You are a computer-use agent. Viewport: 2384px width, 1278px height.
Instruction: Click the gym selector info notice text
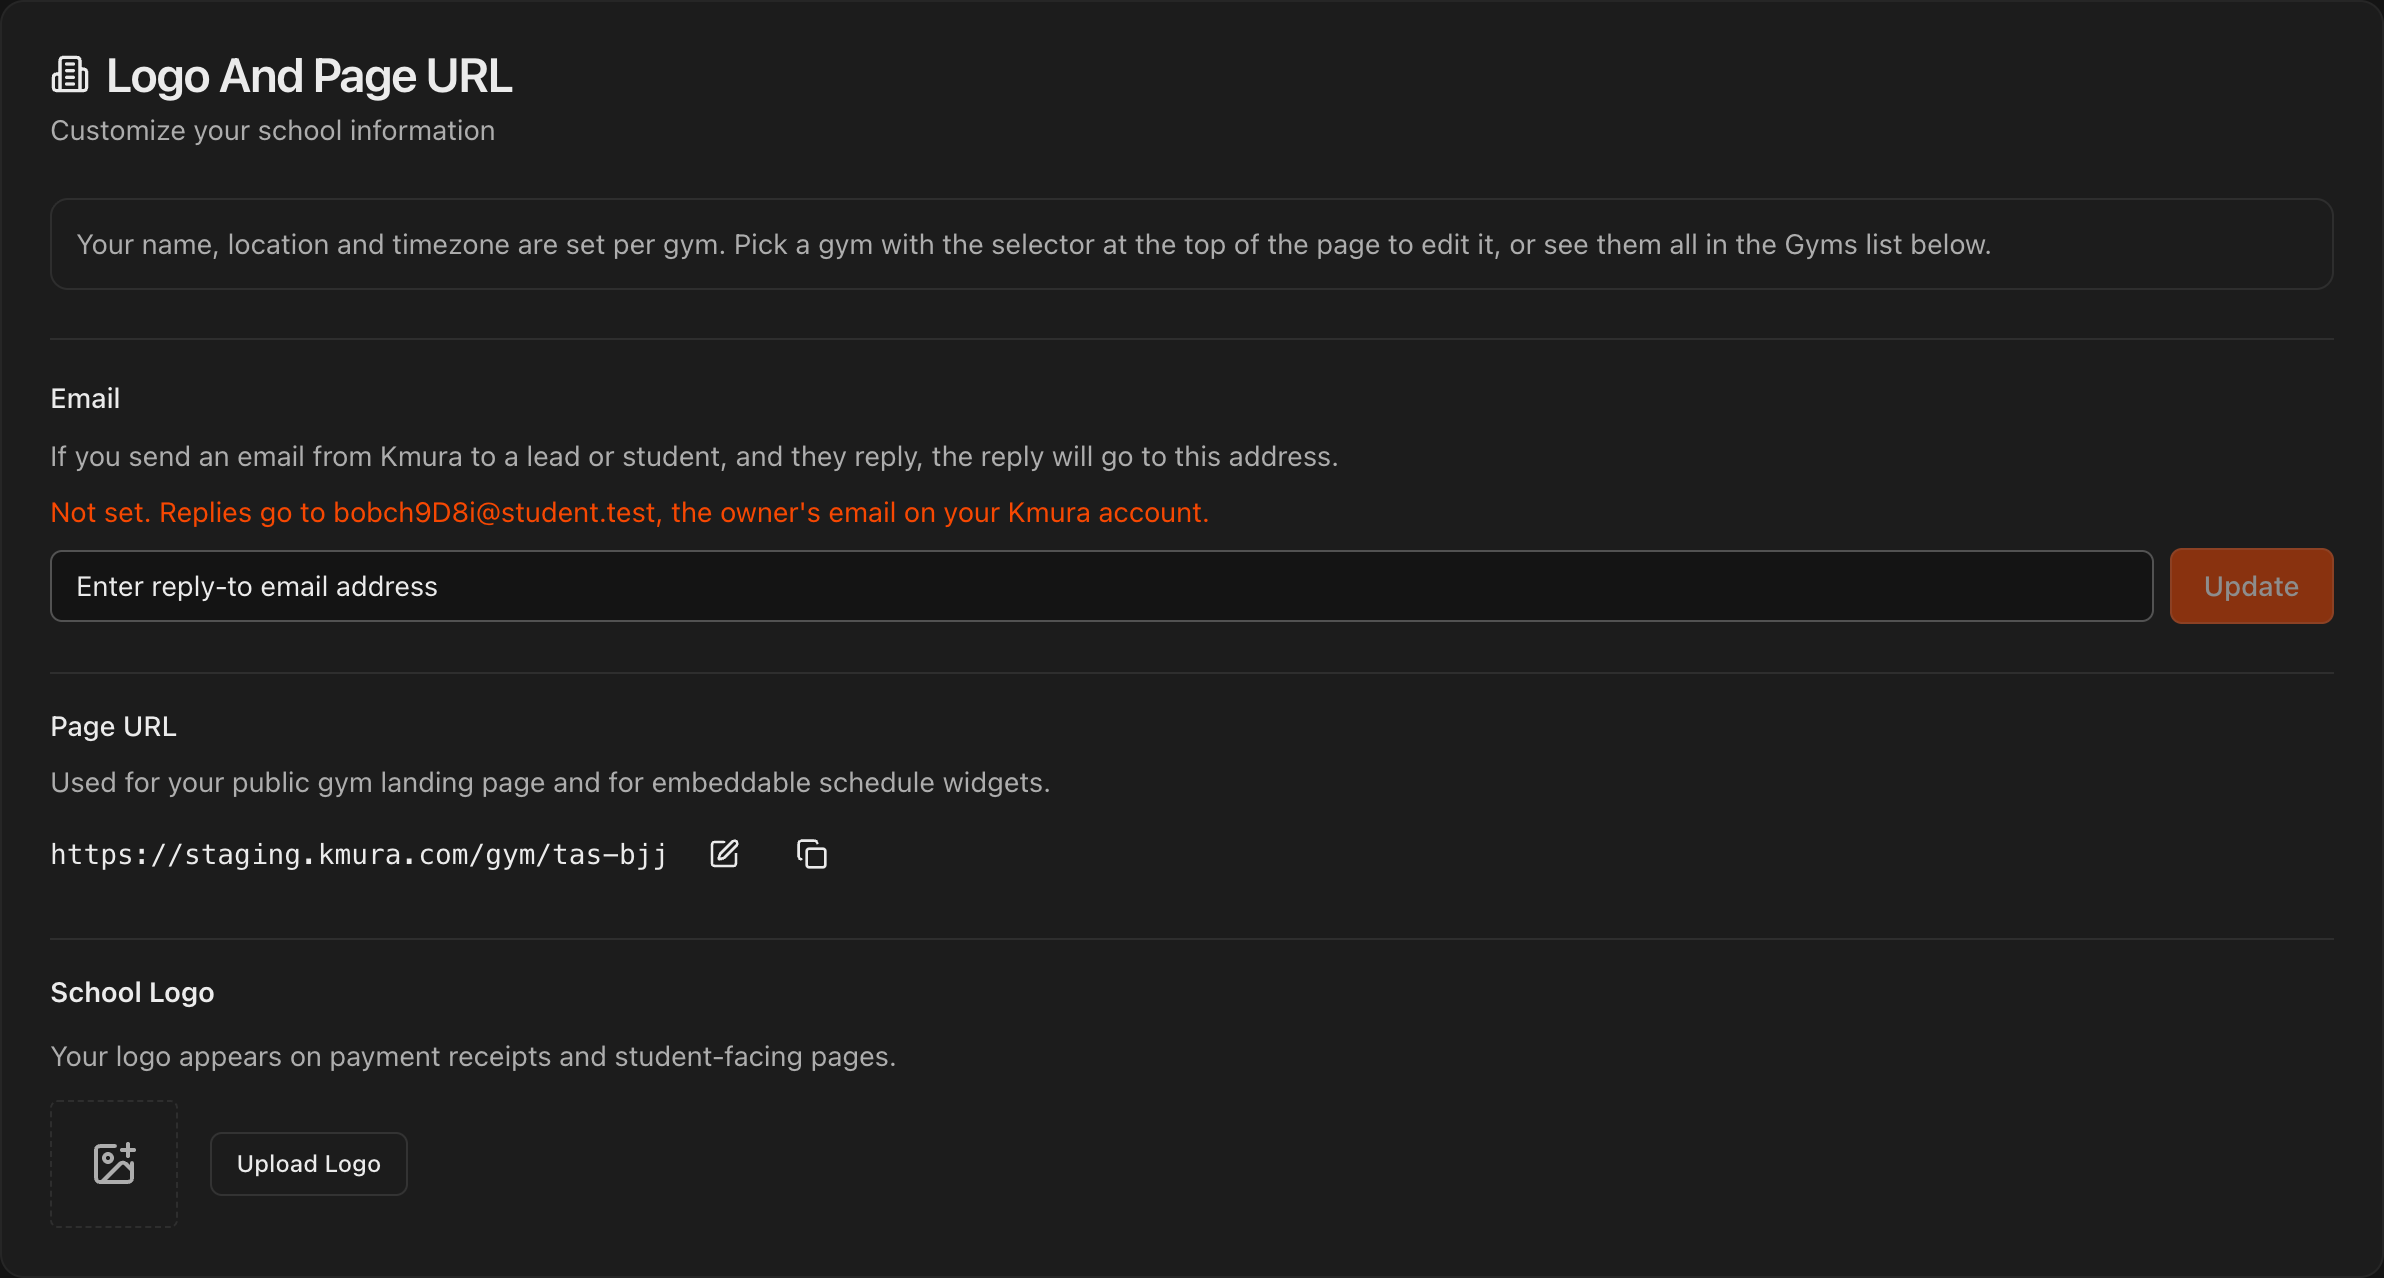pos(1034,245)
